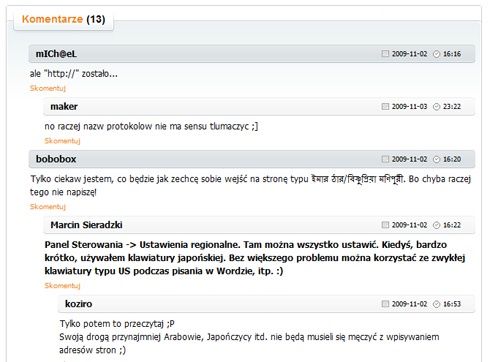Click clock icon beside 16:53

tap(436, 304)
